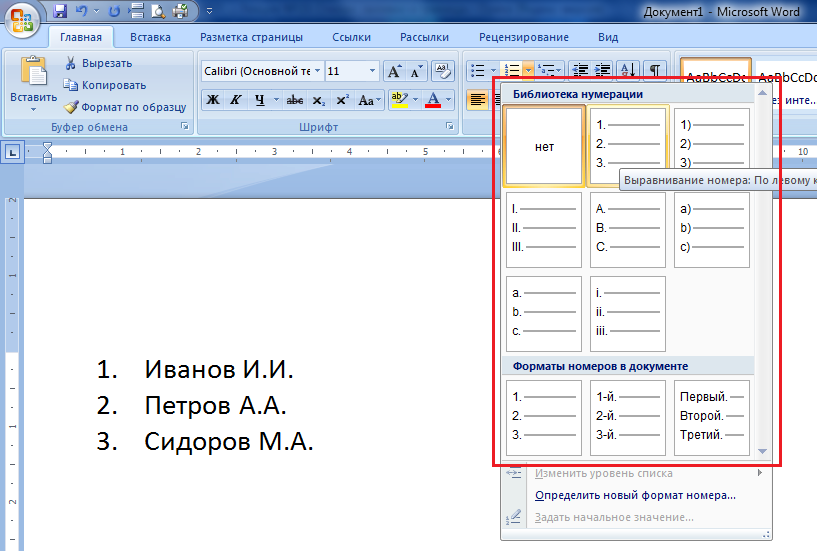Apply subscript formatting
Viewport: 817px width, 551px height.
pos(318,100)
